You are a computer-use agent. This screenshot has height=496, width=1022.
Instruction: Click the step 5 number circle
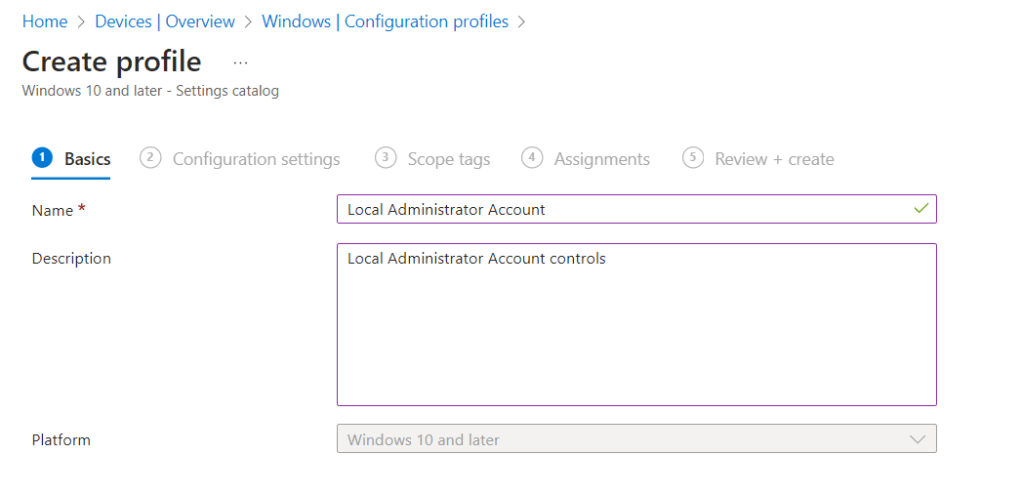click(x=692, y=158)
